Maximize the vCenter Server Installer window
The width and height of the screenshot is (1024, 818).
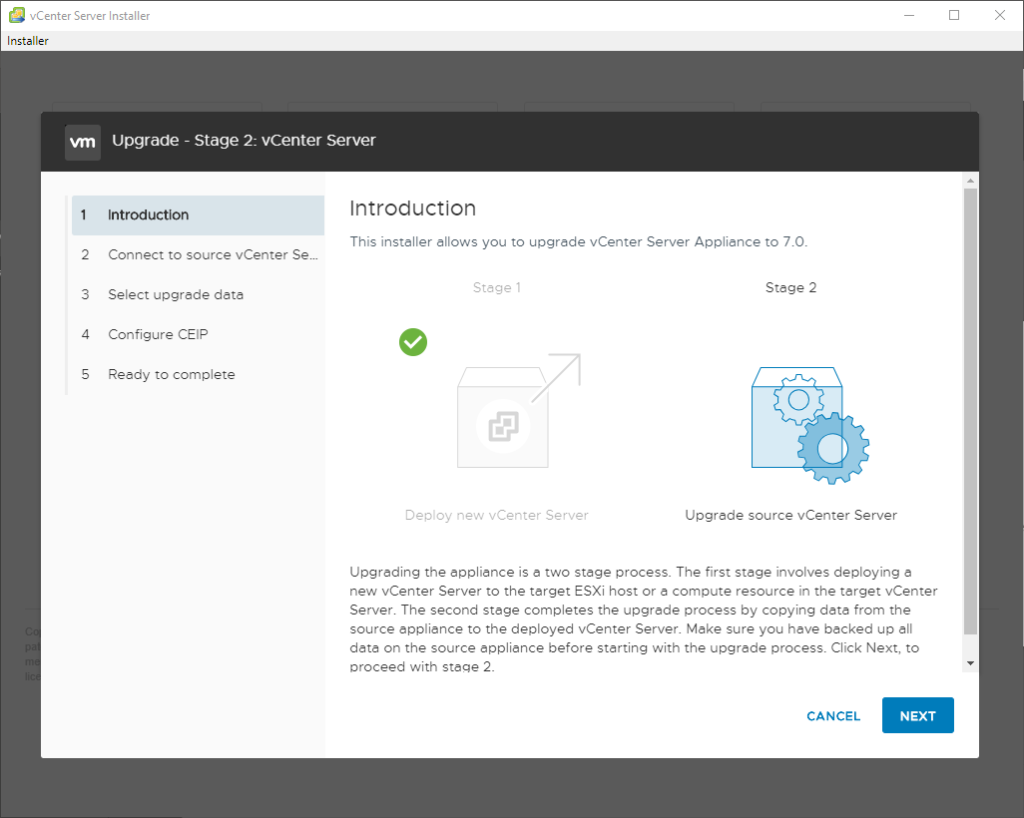click(954, 15)
